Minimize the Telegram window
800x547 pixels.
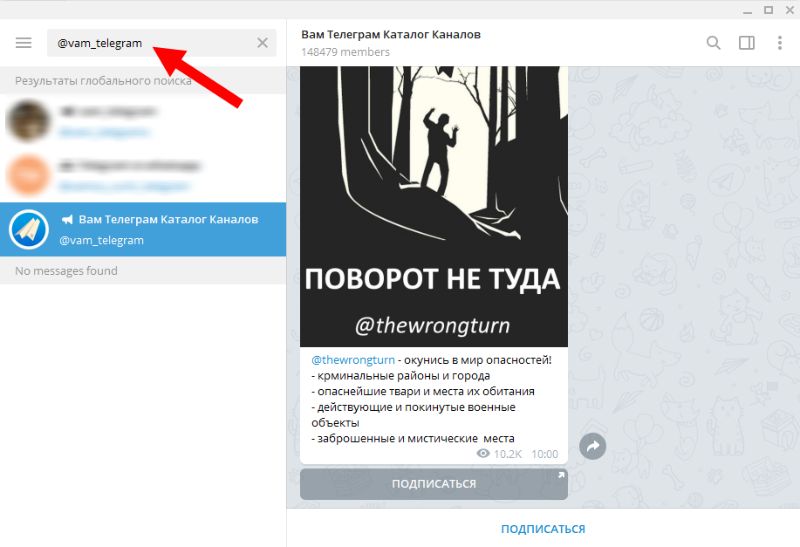pyautogui.click(x=747, y=10)
